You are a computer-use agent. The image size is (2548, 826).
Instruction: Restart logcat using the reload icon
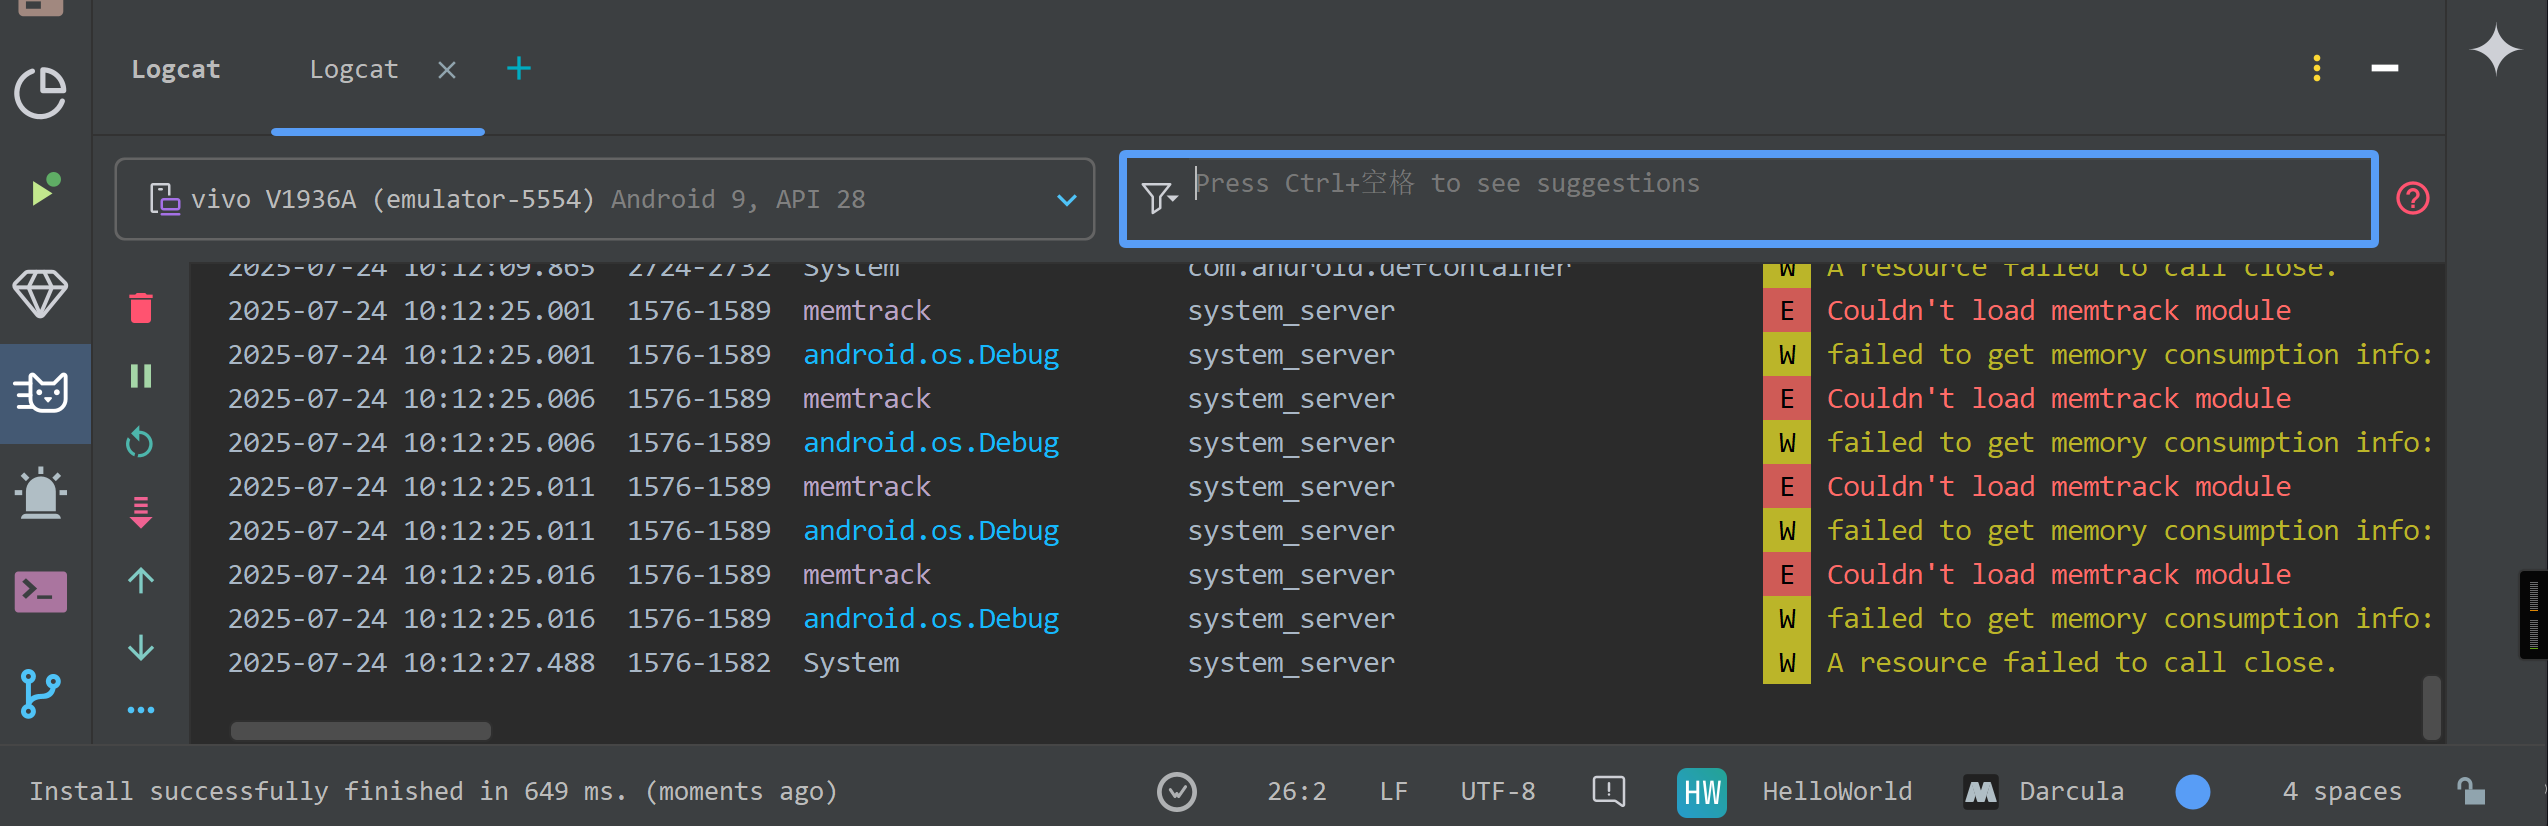(x=141, y=442)
